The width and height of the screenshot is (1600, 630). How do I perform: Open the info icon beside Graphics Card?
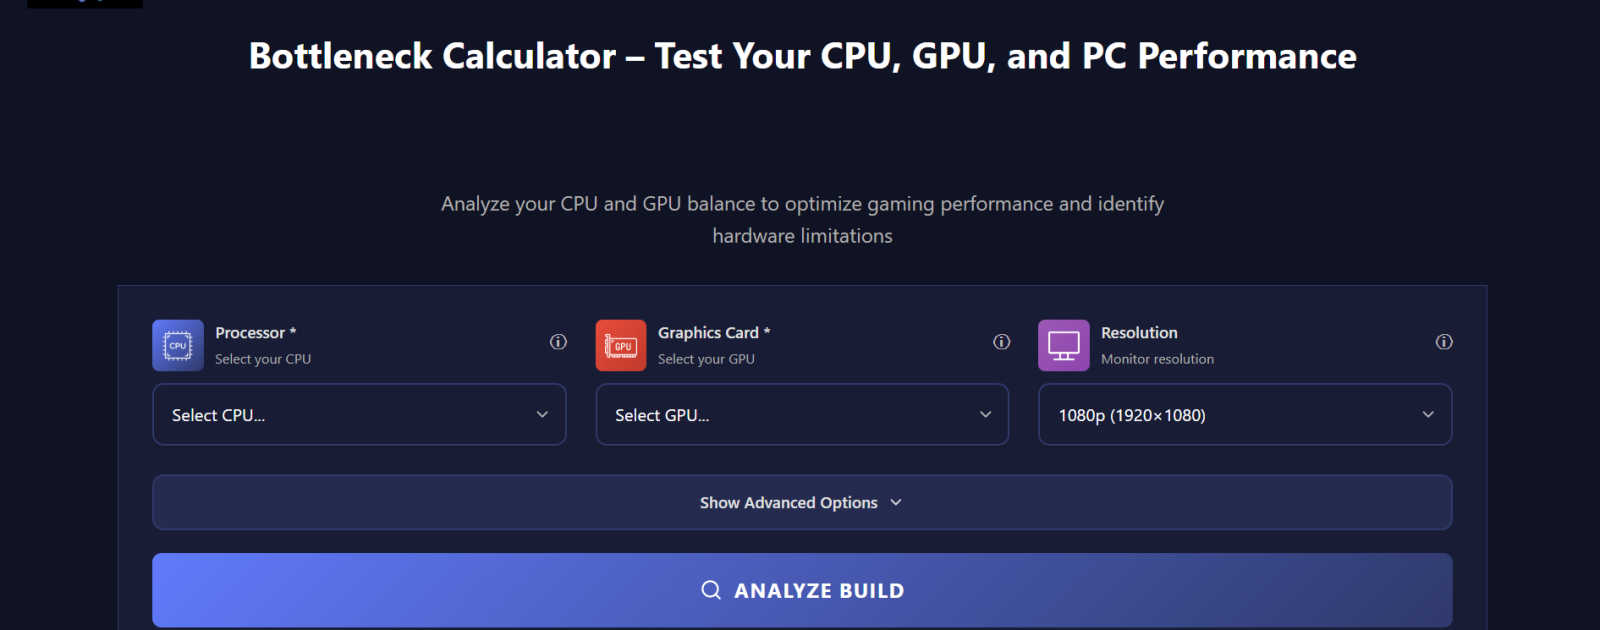coord(1001,342)
